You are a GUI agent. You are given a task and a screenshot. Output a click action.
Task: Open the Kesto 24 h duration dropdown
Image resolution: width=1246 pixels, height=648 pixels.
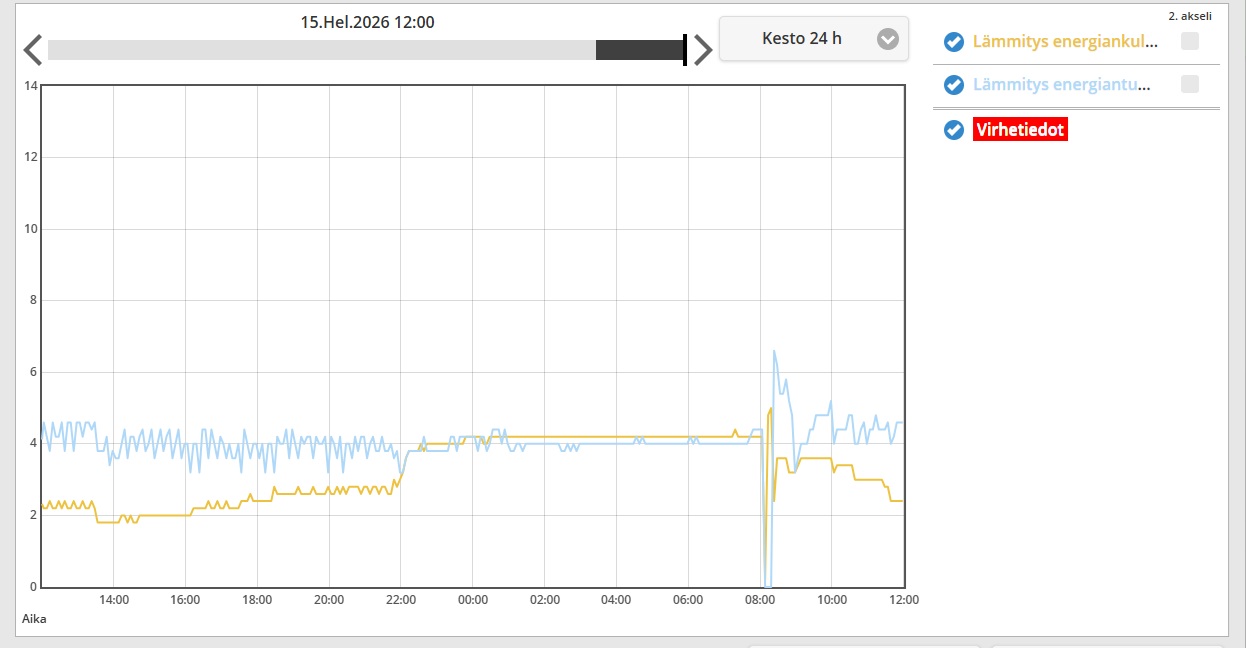(x=802, y=39)
